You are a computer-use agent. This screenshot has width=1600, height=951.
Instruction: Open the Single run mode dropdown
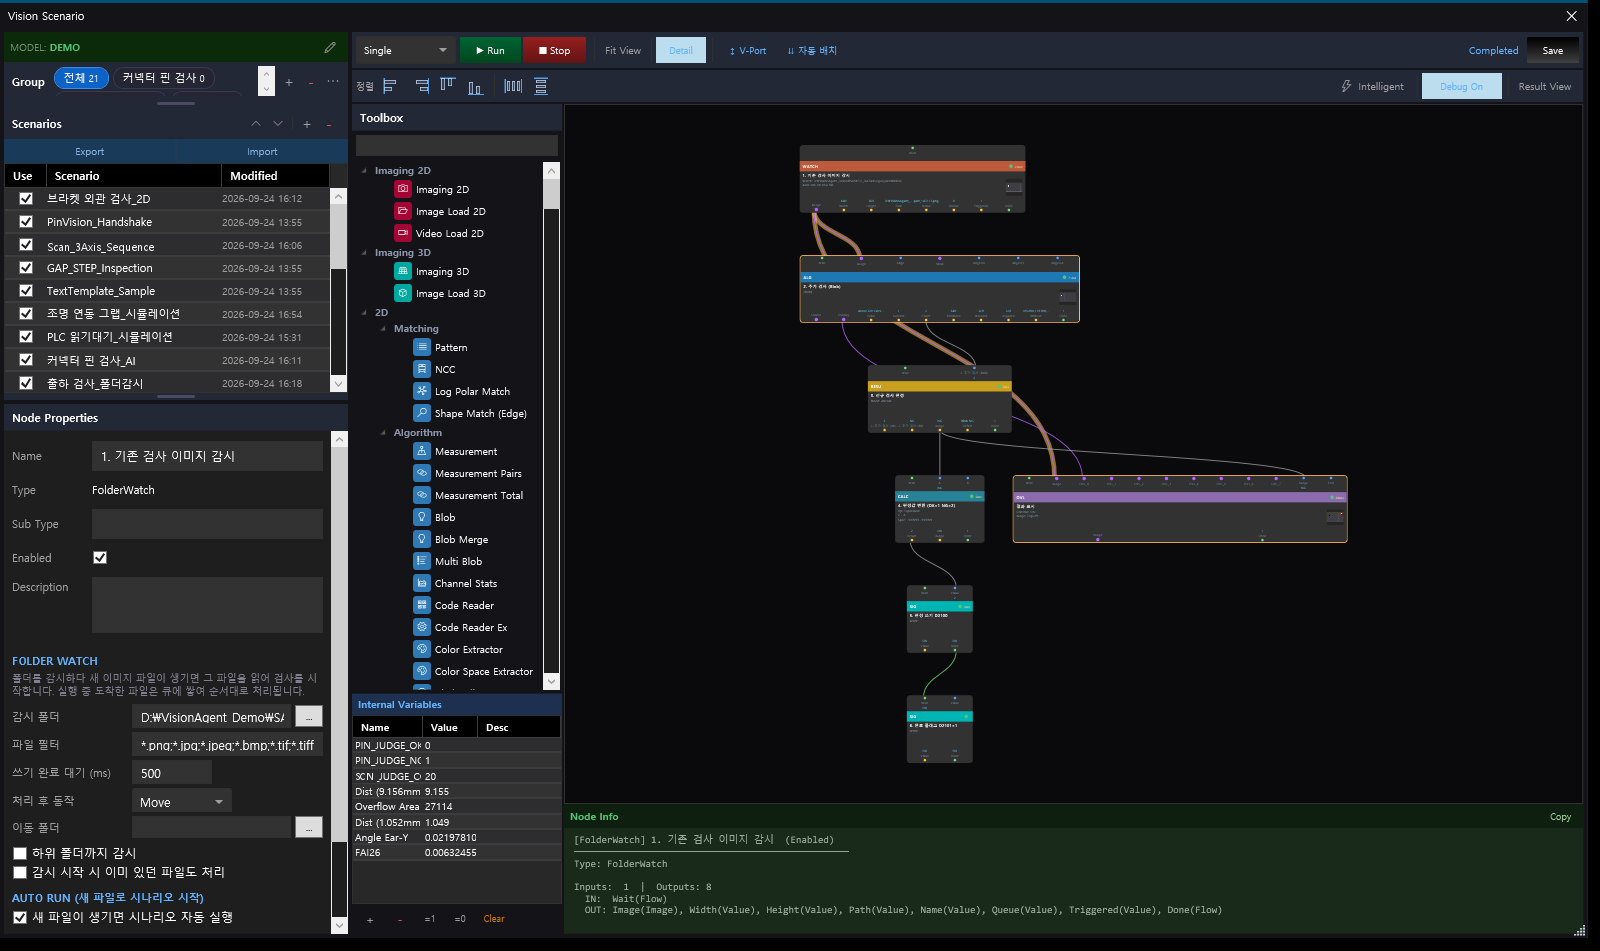(x=405, y=50)
